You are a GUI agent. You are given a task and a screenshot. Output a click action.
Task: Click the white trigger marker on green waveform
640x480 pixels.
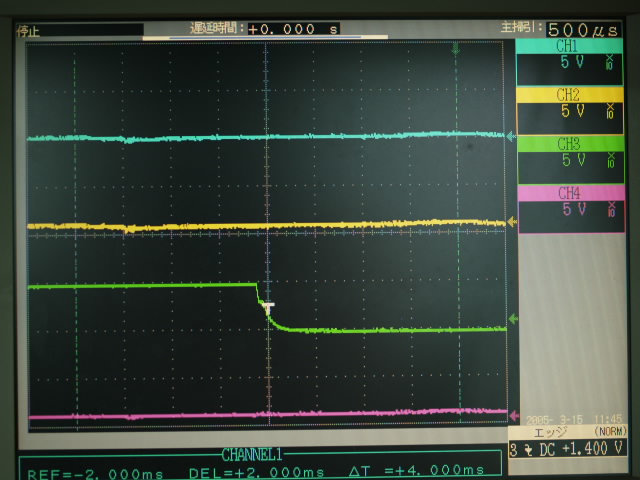pos(268,309)
